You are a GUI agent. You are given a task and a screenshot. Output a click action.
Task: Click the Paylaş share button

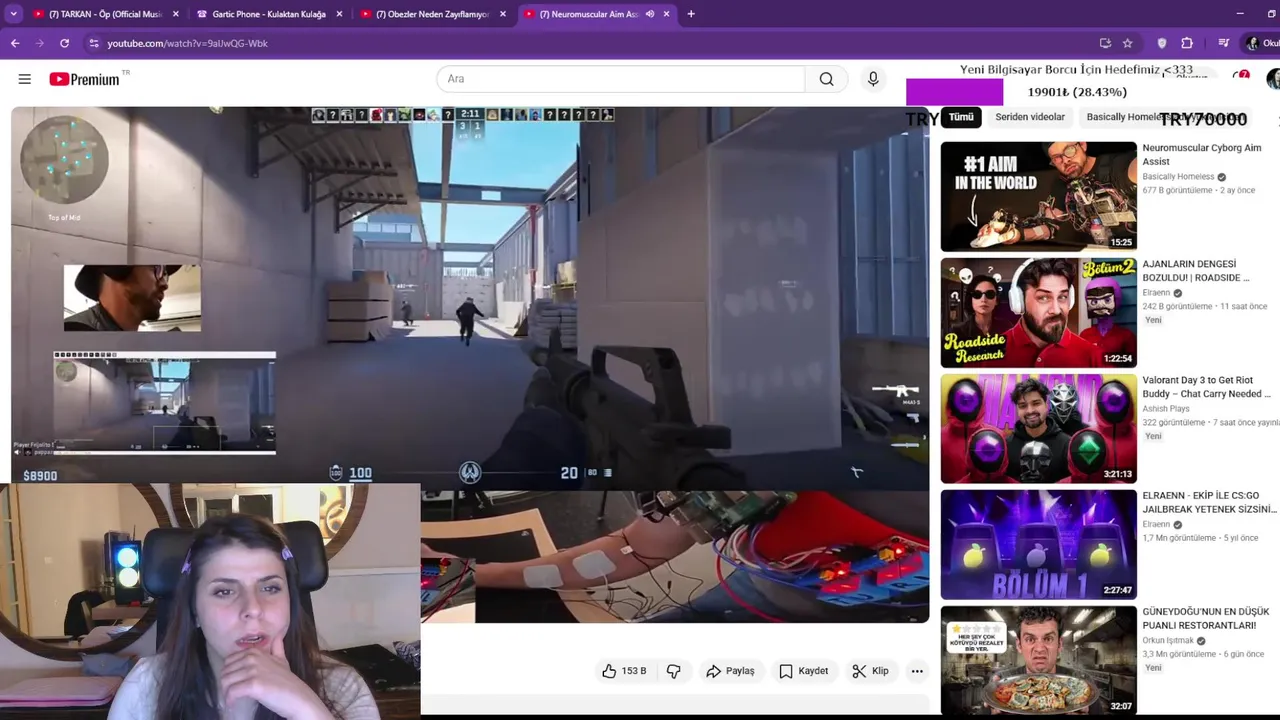click(730, 671)
